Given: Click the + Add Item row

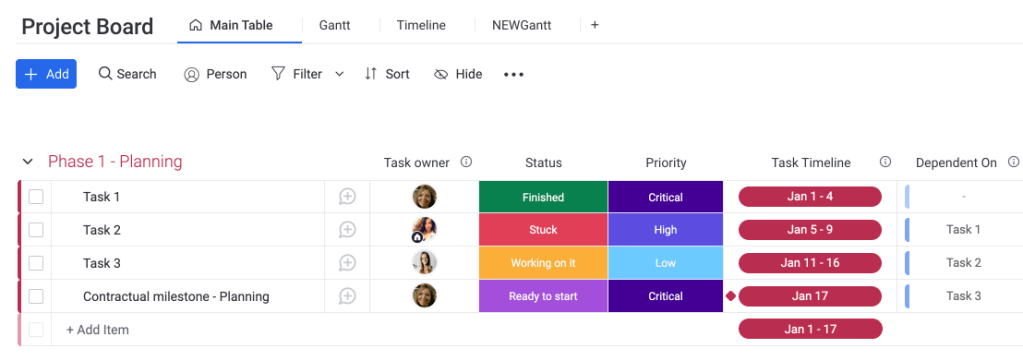Looking at the screenshot, I should pos(98,330).
